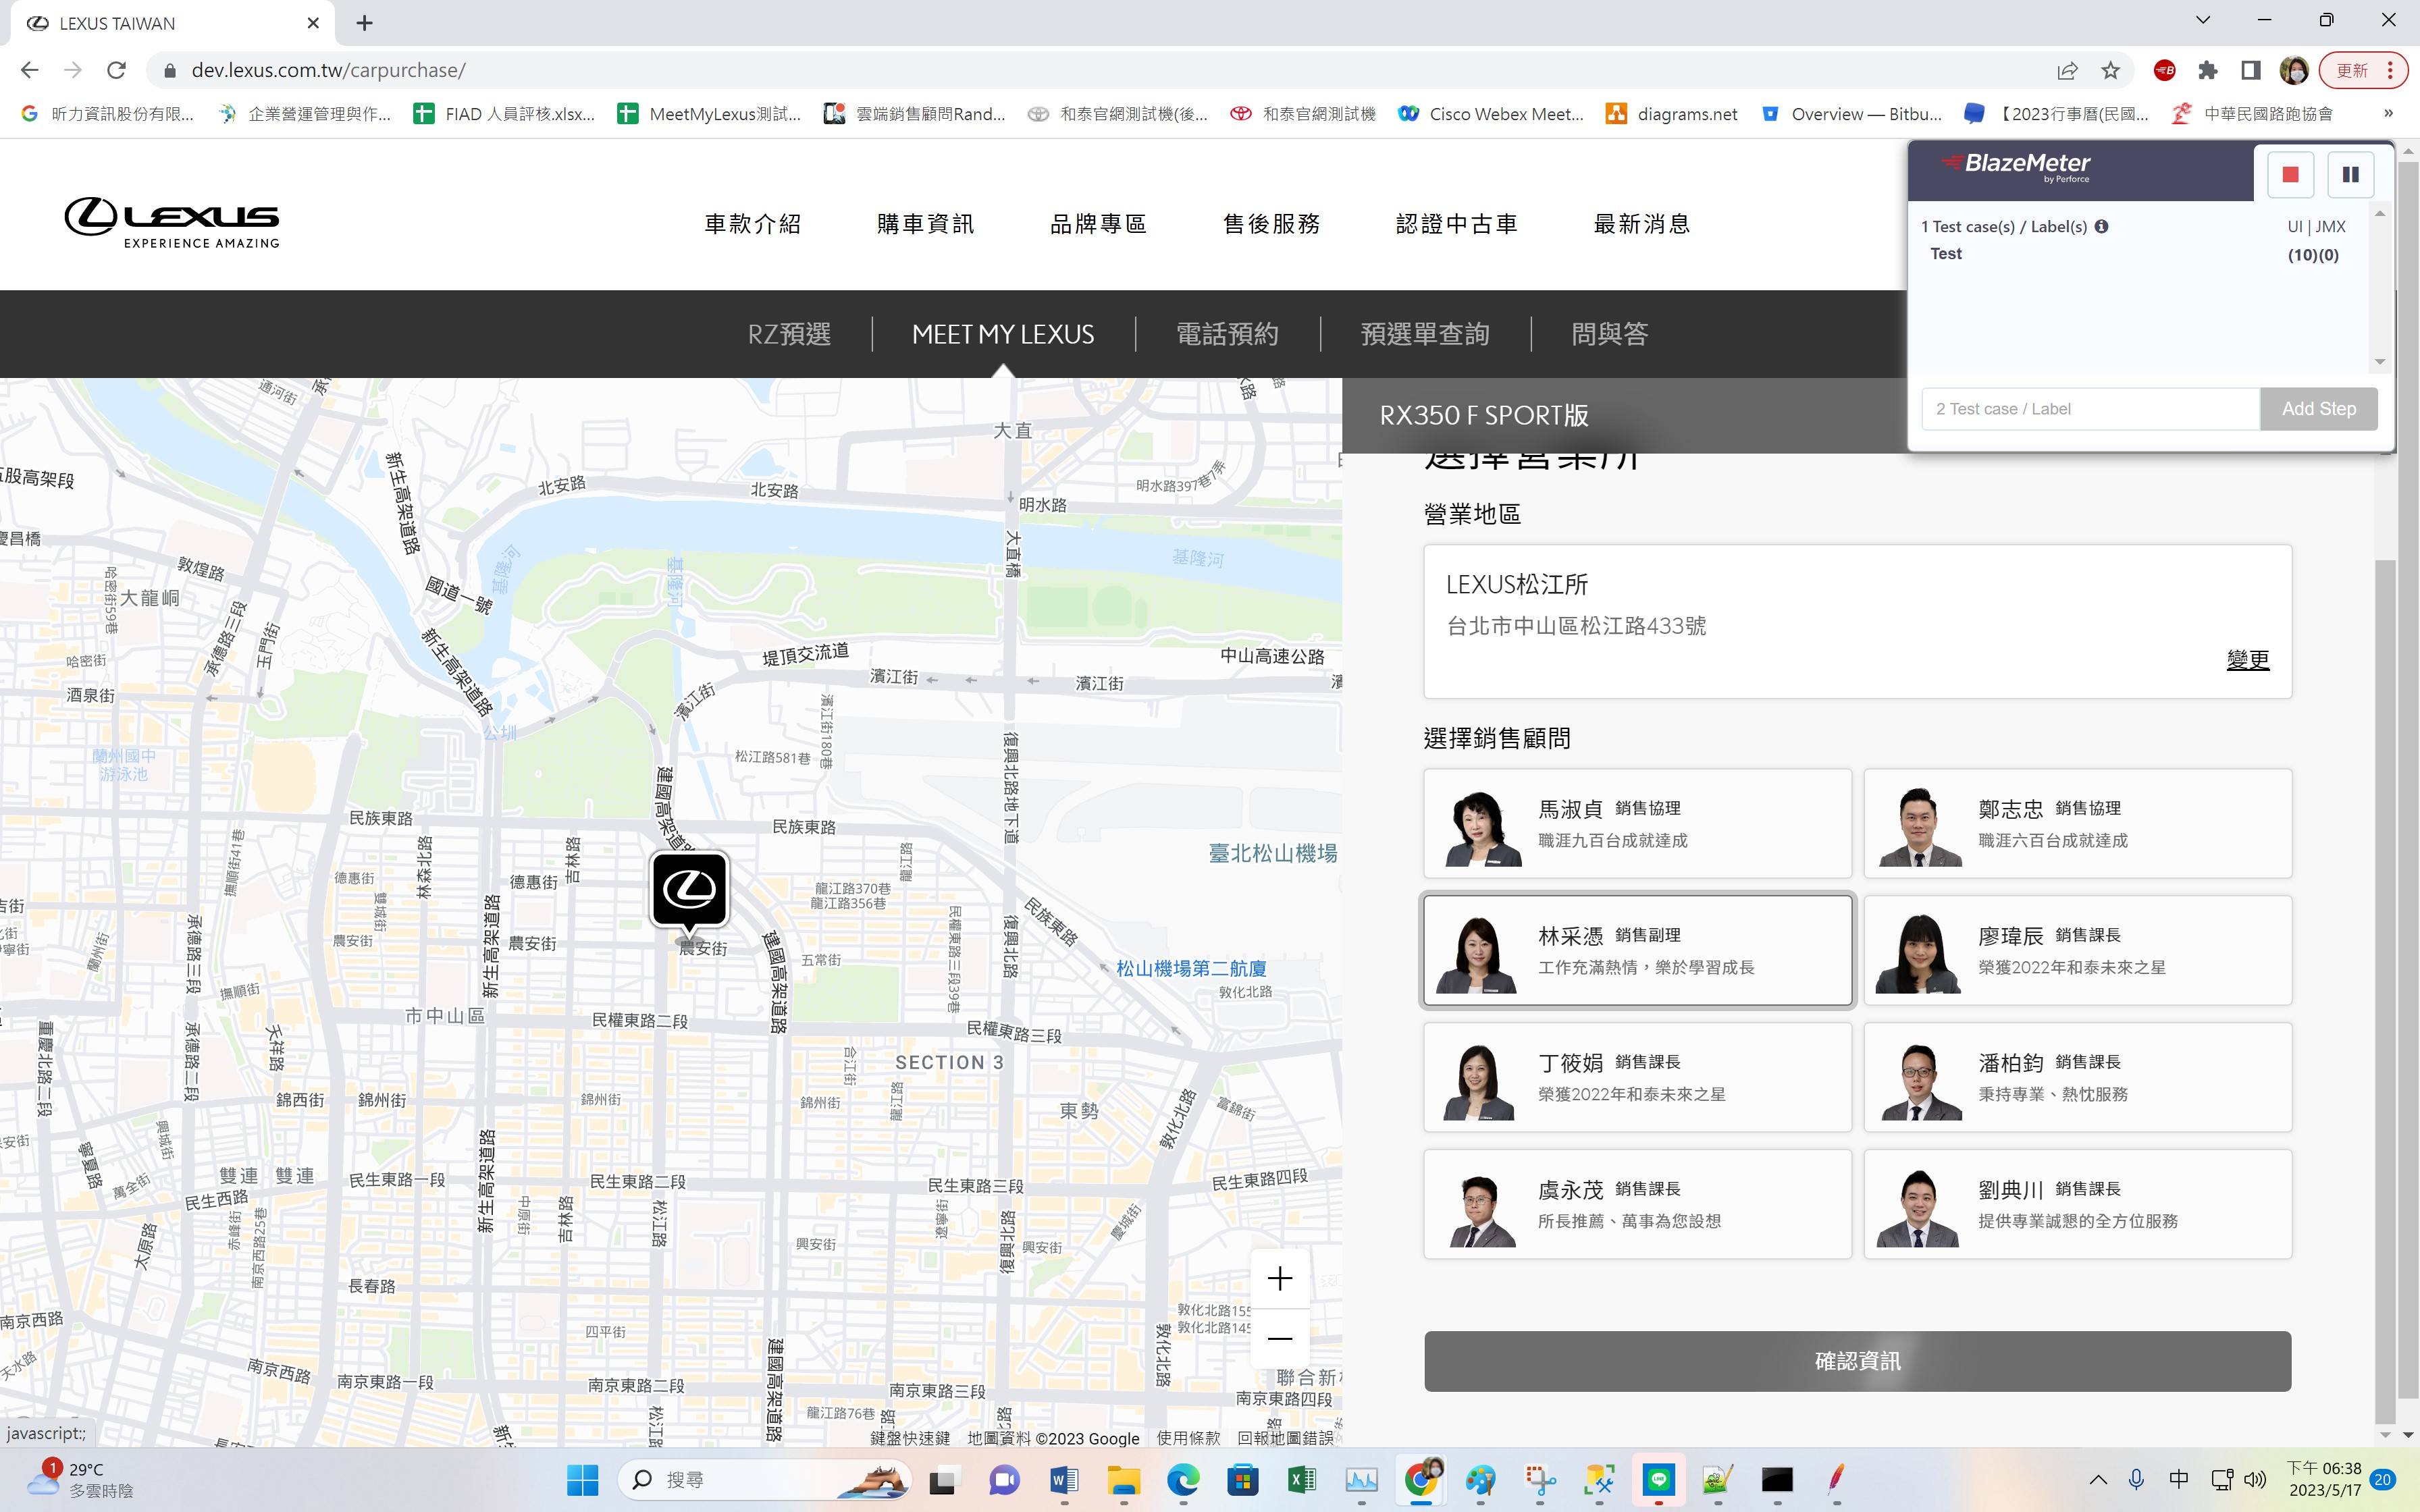Open the Overview — Bitbu... bookmark
The height and width of the screenshot is (1512, 2420).
1851,114
